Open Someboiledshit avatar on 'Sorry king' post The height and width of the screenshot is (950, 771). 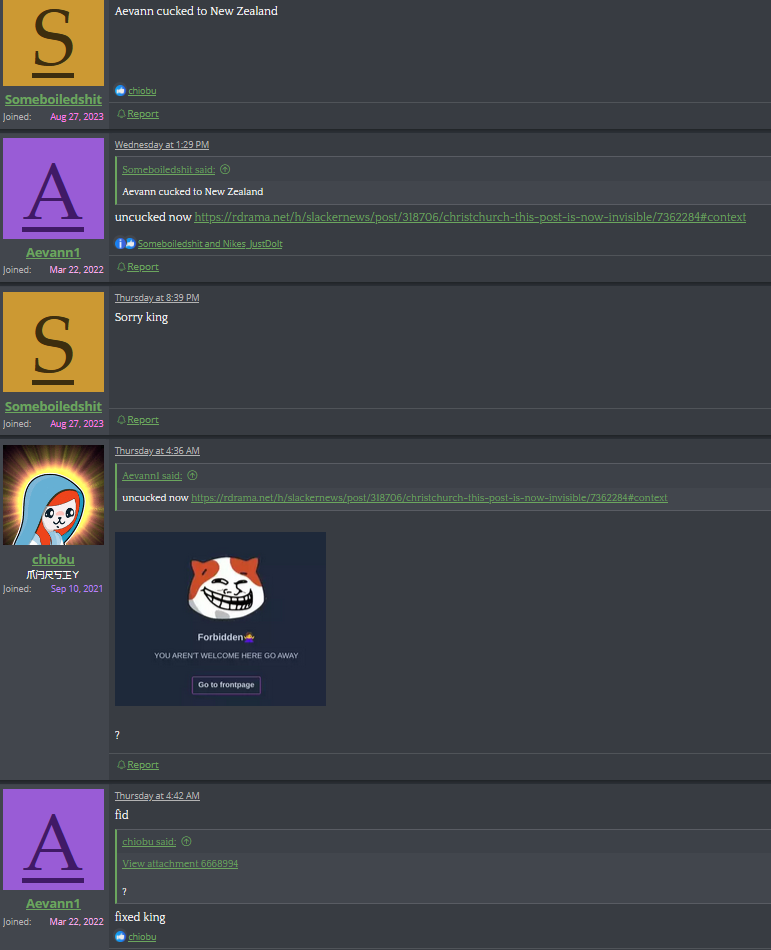click(53, 342)
